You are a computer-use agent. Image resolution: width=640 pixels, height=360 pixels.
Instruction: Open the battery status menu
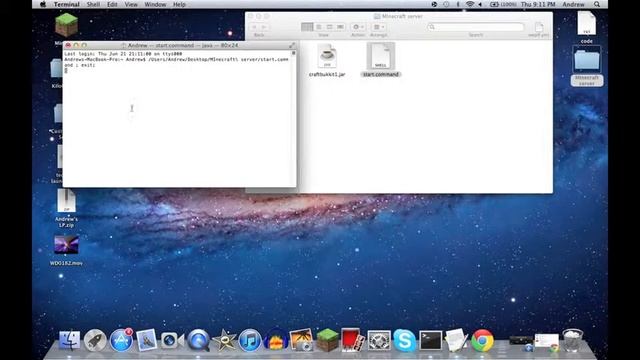click(x=503, y=4)
